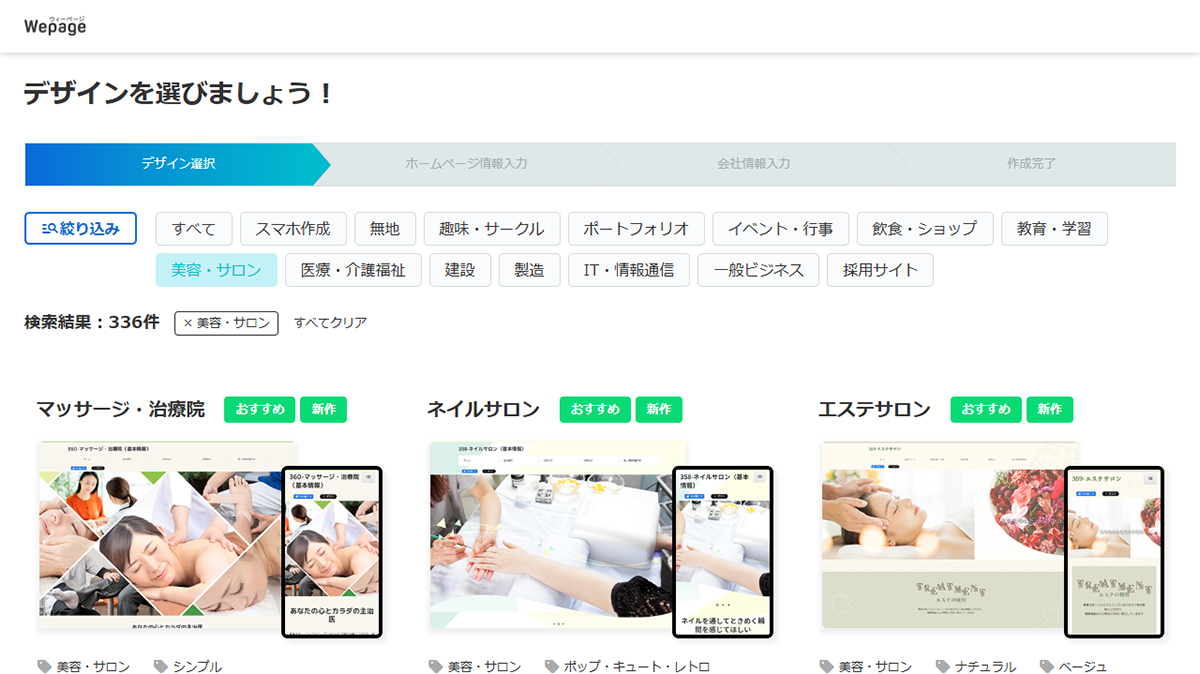Filter designs by 採用サイト

(x=879, y=270)
